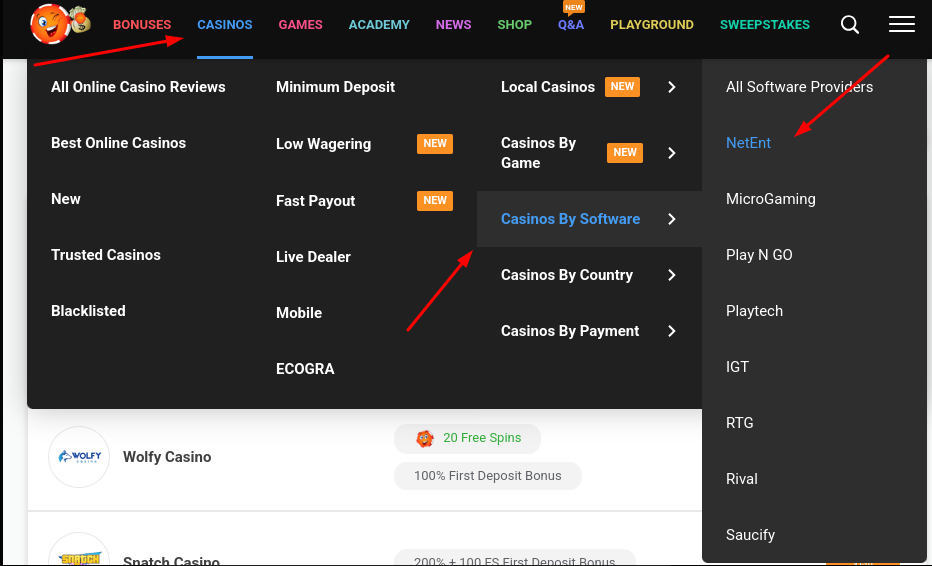The image size is (932, 566).
Task: Open the Casinos By Software submenu
Action: 570,219
